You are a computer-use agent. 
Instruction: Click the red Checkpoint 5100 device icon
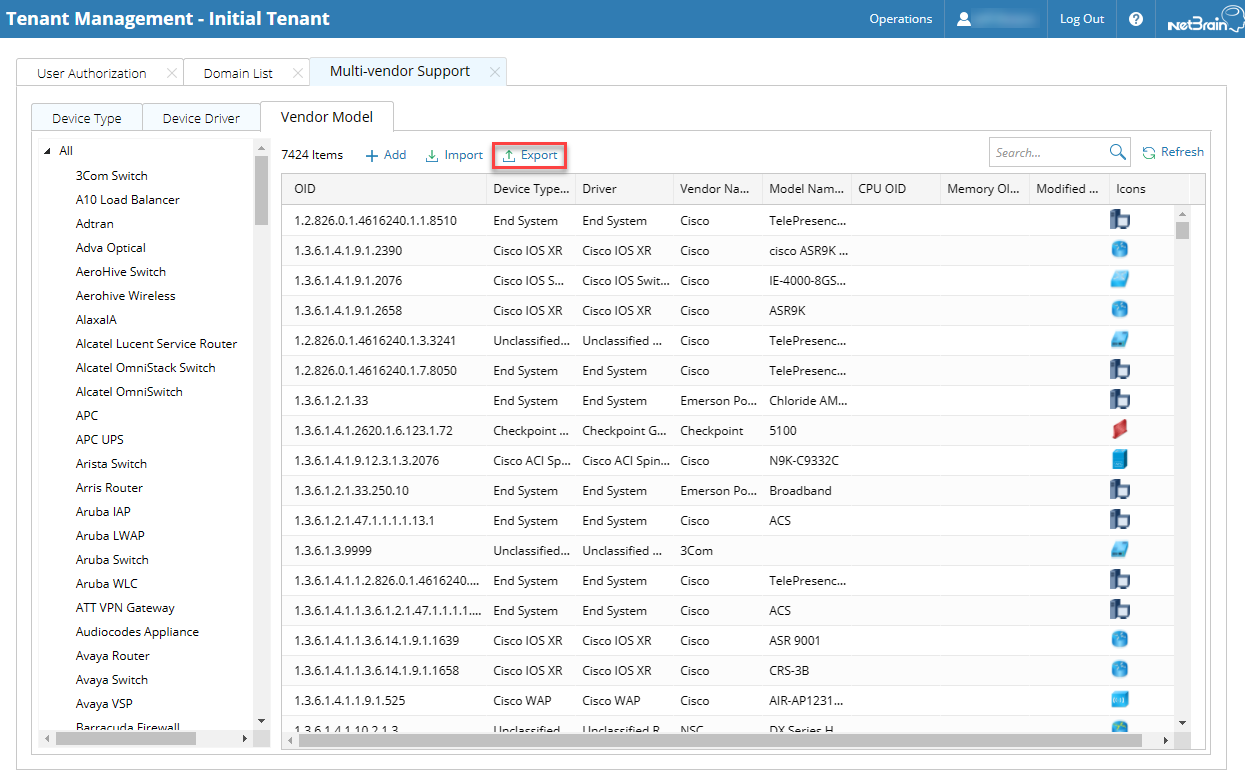coord(1119,428)
